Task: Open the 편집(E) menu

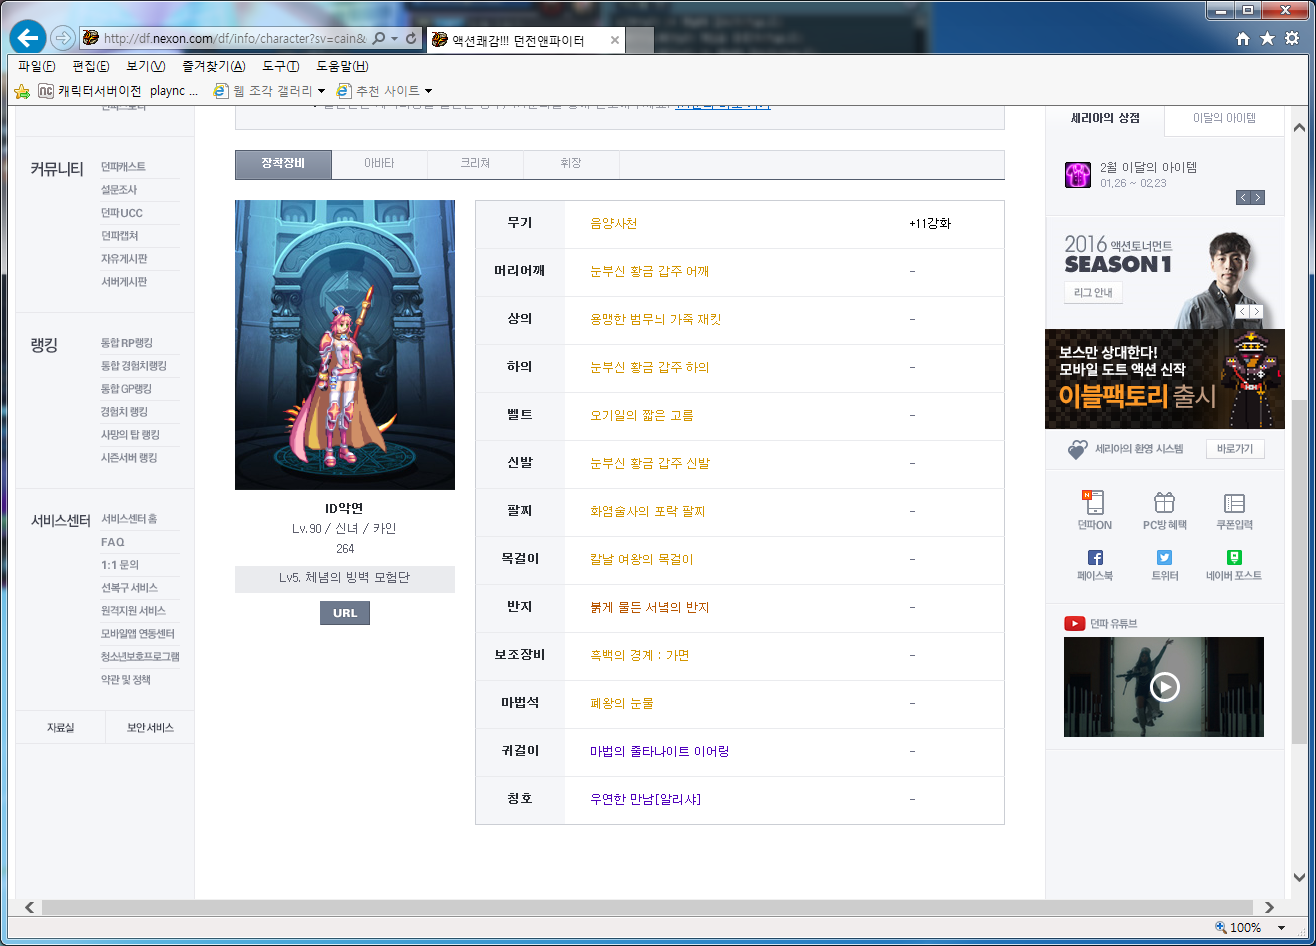Action: (90, 66)
